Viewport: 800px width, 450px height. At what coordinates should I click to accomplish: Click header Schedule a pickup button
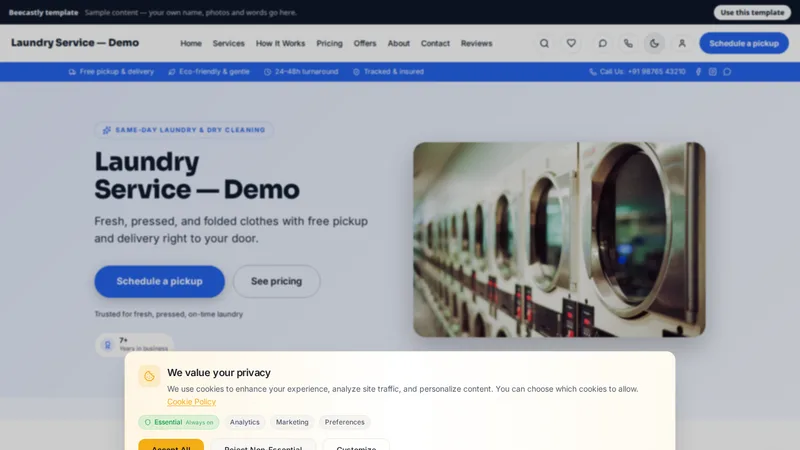[744, 43]
